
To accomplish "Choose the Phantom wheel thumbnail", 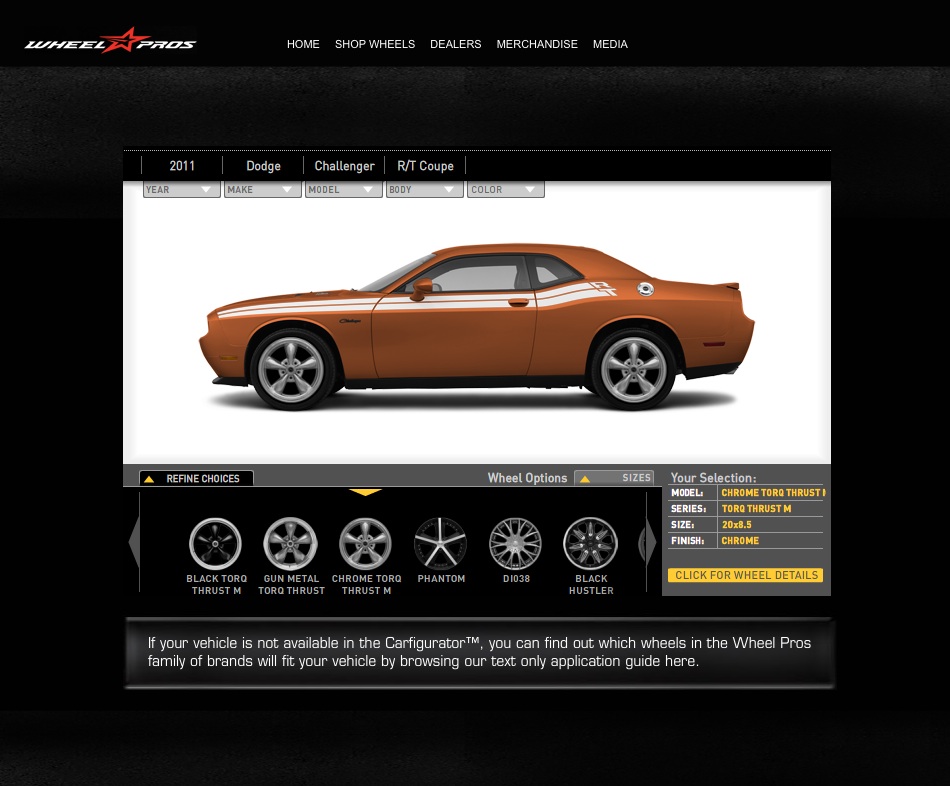I will tap(440, 544).
